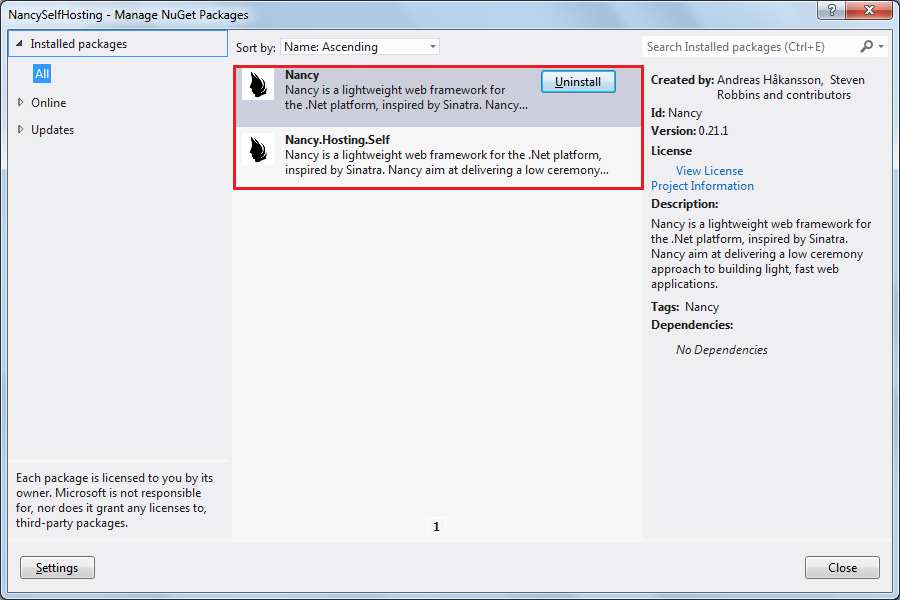Click the No Dependencies text
The image size is (900, 600).
click(721, 350)
